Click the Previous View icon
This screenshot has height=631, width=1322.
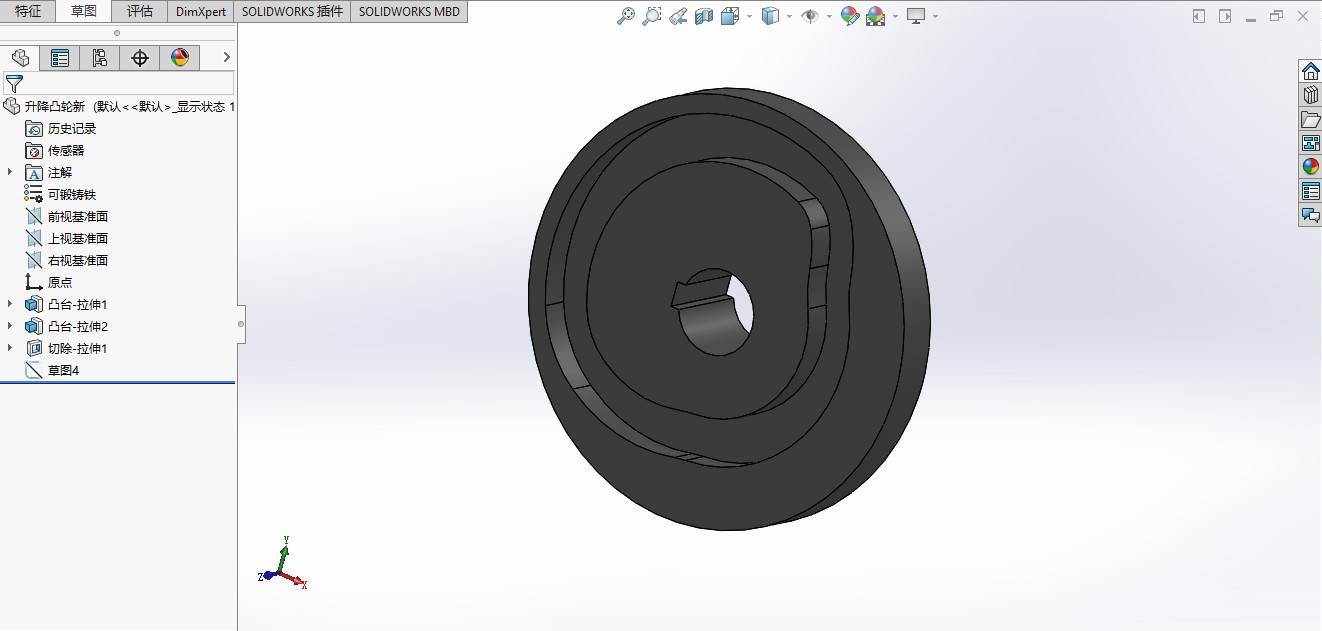678,16
